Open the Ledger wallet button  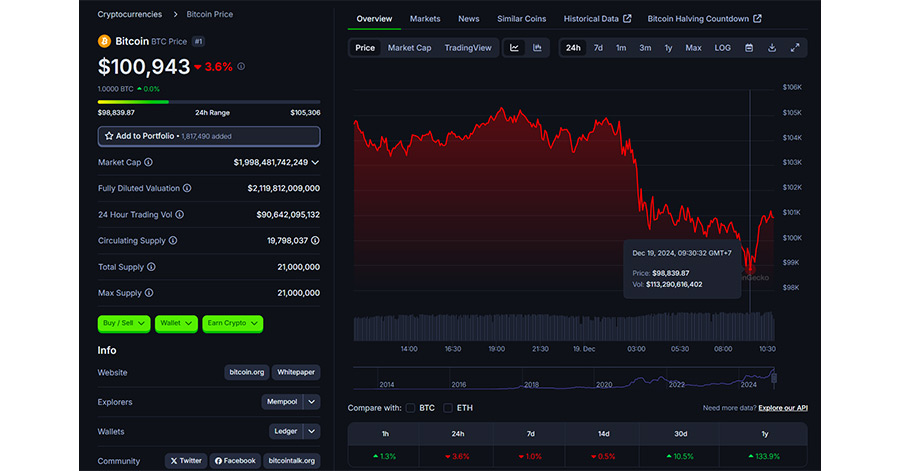286,431
